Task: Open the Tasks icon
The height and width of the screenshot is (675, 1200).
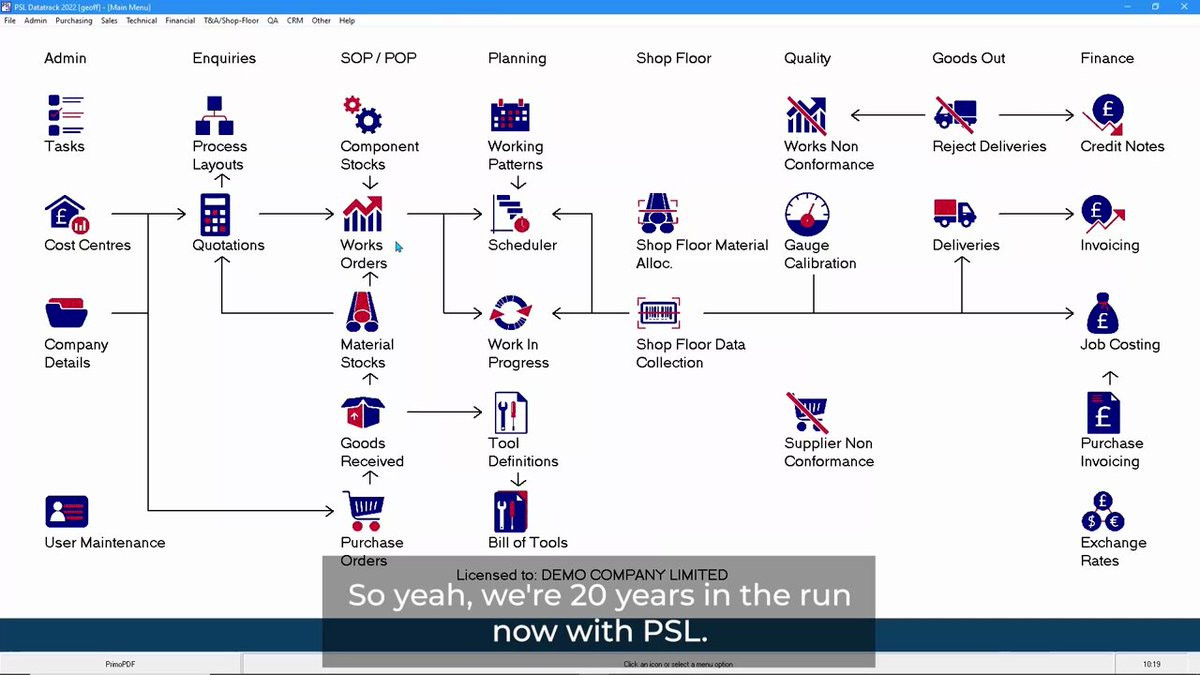Action: (66, 115)
